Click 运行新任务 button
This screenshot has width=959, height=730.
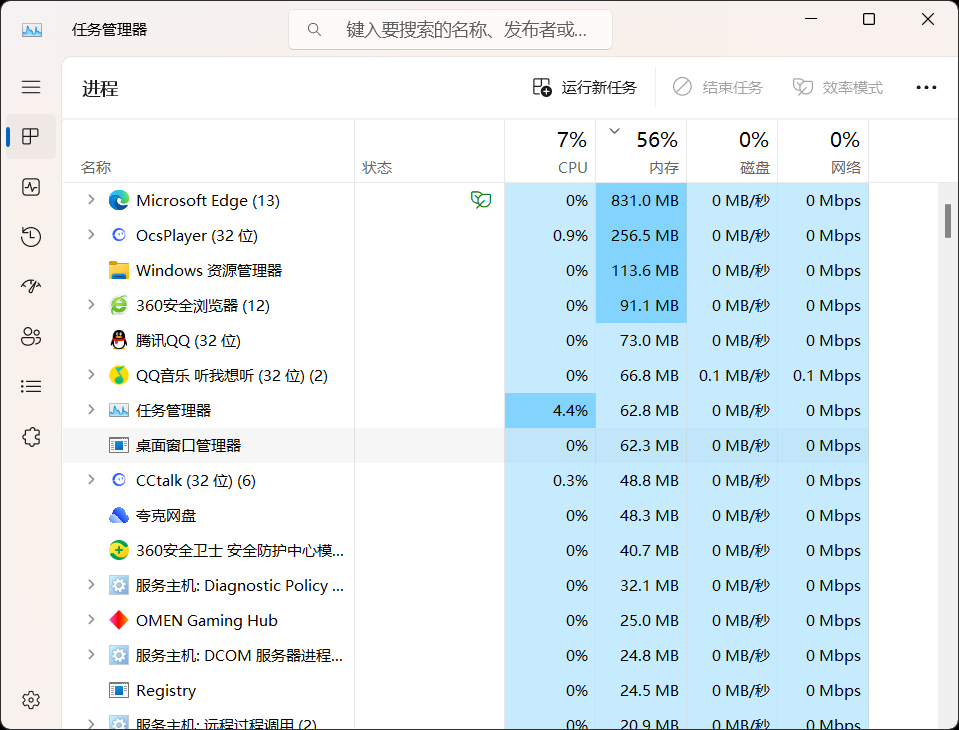tap(585, 87)
